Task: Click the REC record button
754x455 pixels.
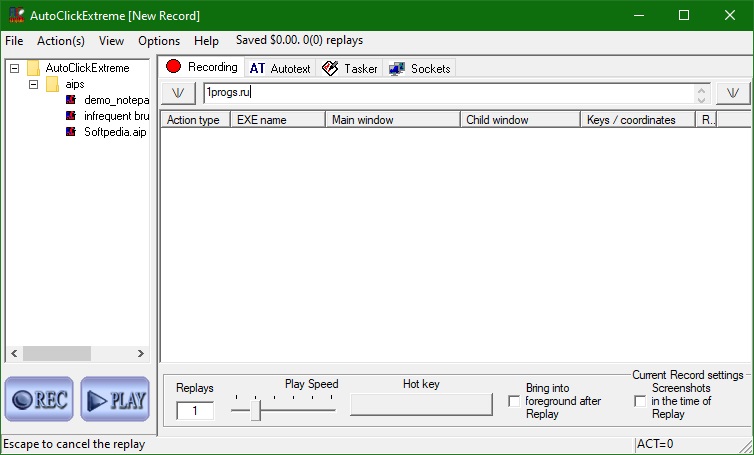Action: [x=39, y=399]
